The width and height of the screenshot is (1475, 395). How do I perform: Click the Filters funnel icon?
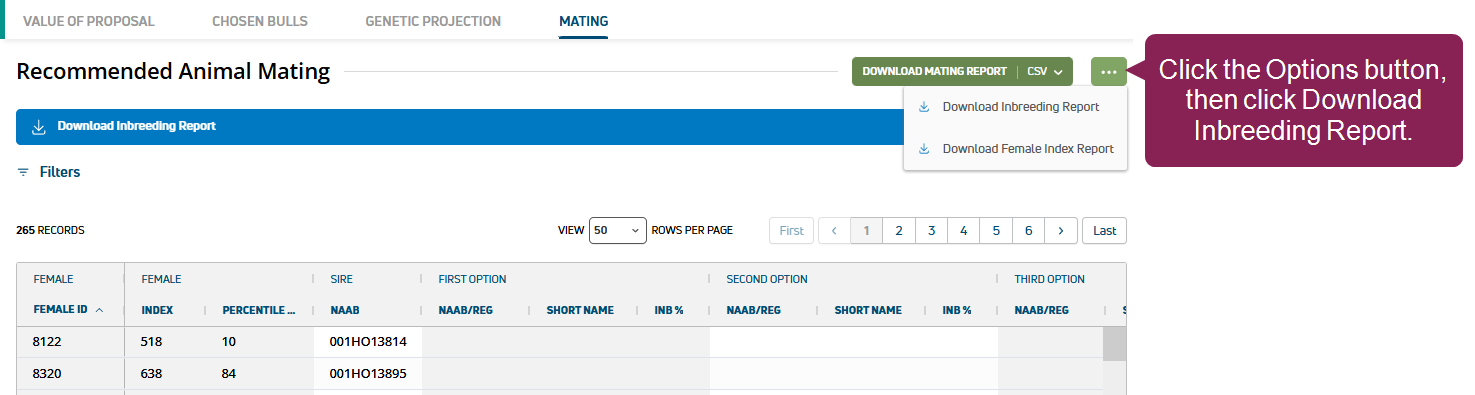click(23, 172)
